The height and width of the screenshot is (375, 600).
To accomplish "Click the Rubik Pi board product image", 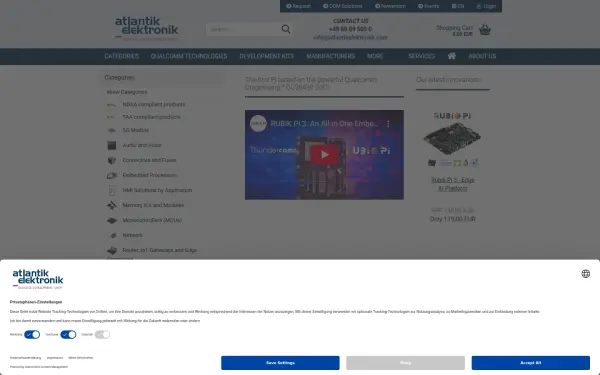I will (x=452, y=140).
